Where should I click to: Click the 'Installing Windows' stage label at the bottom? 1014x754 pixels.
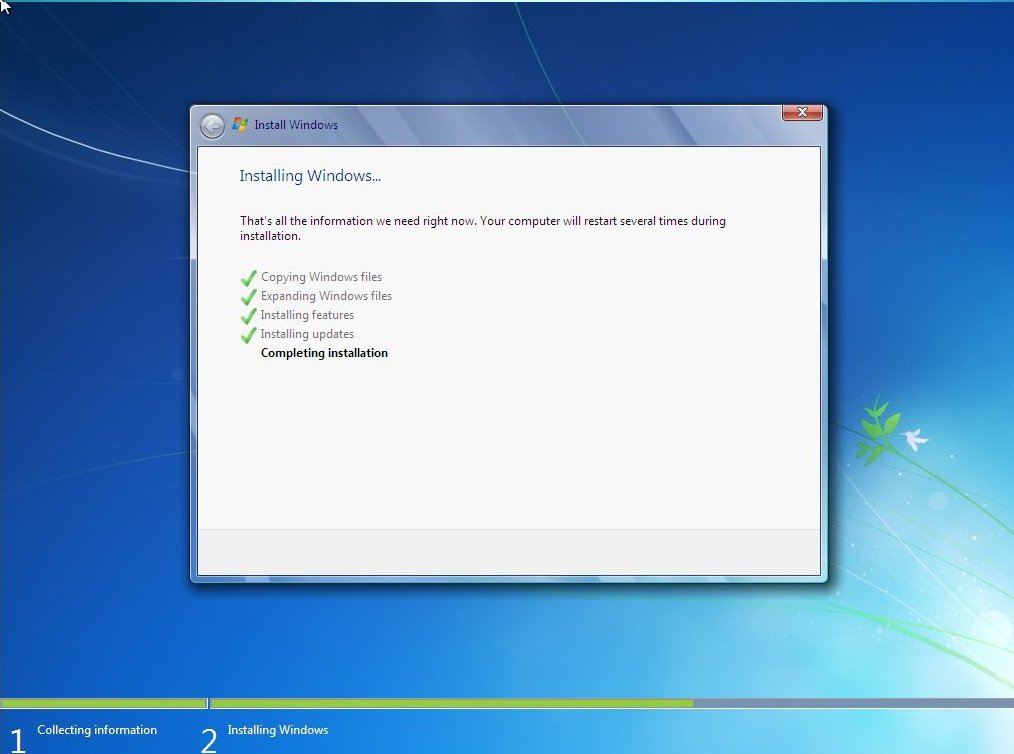(x=277, y=730)
